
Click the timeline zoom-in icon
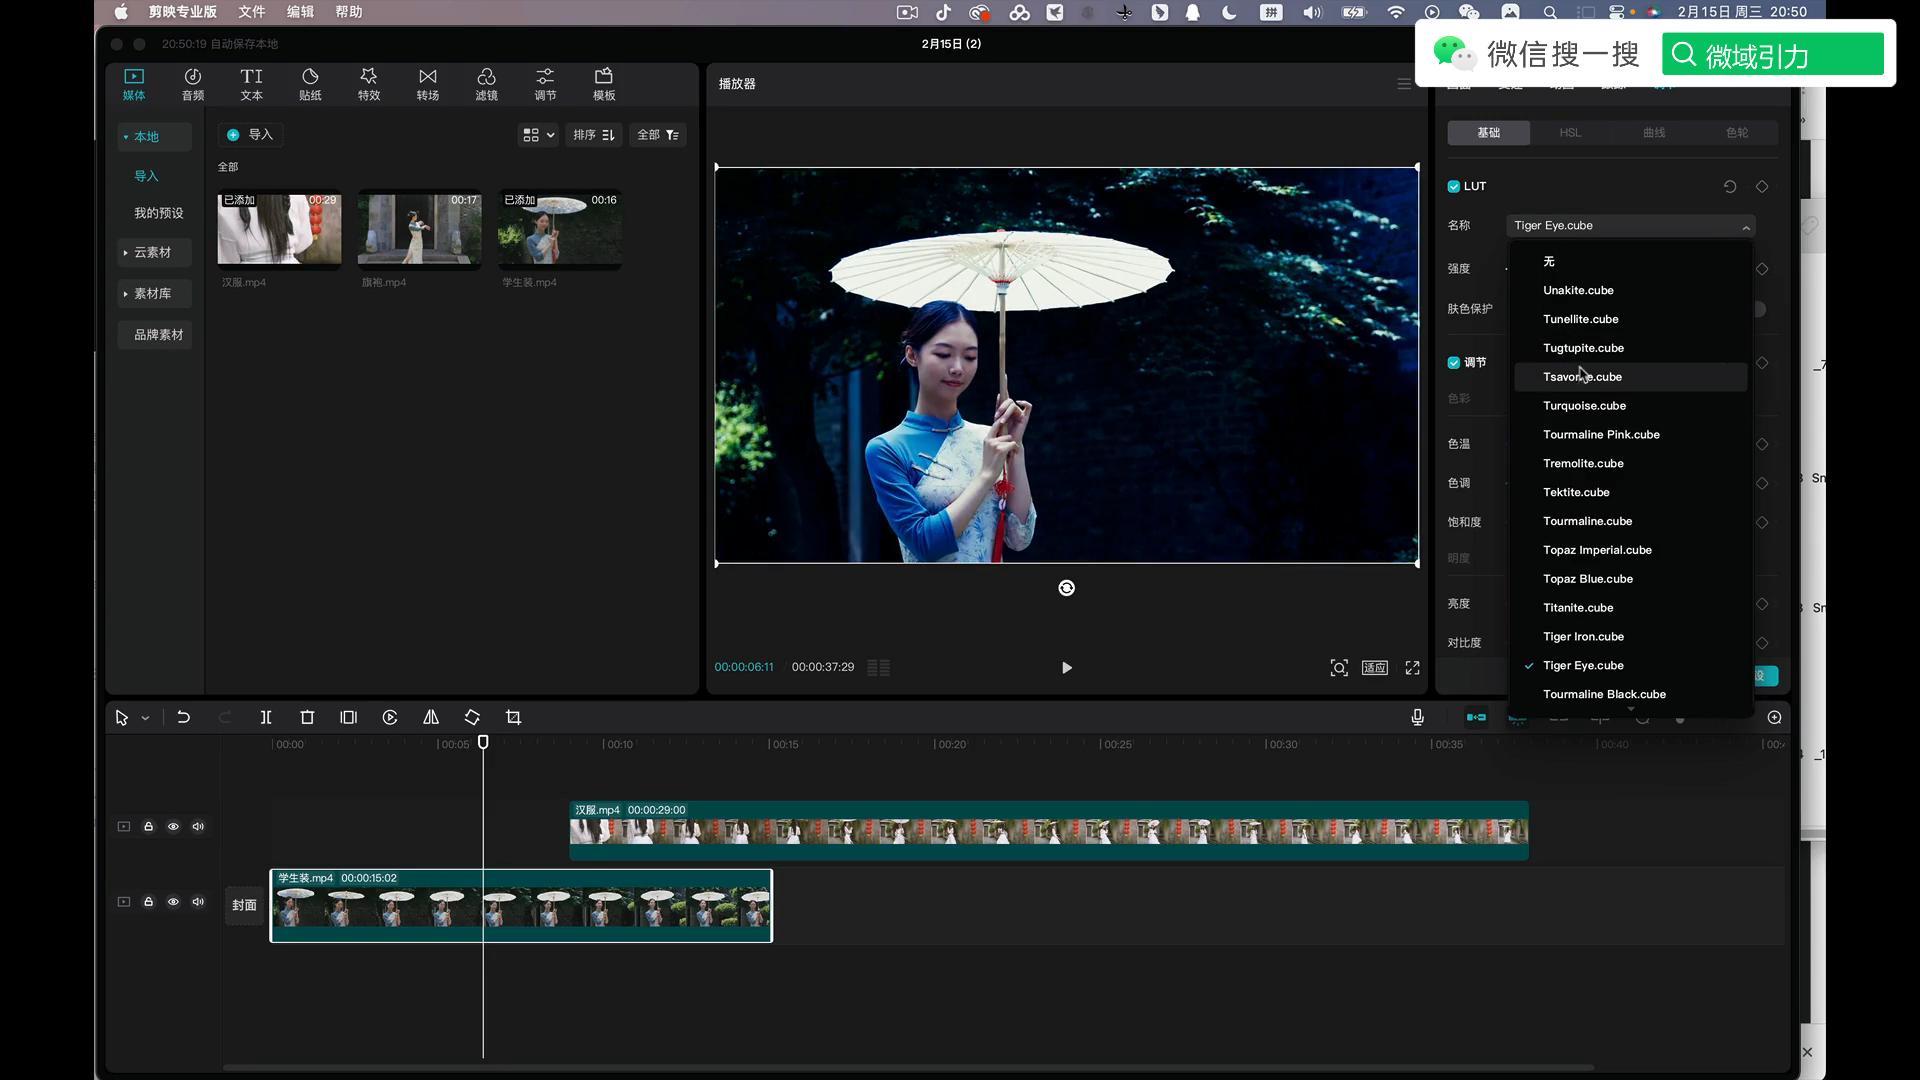coord(1774,717)
